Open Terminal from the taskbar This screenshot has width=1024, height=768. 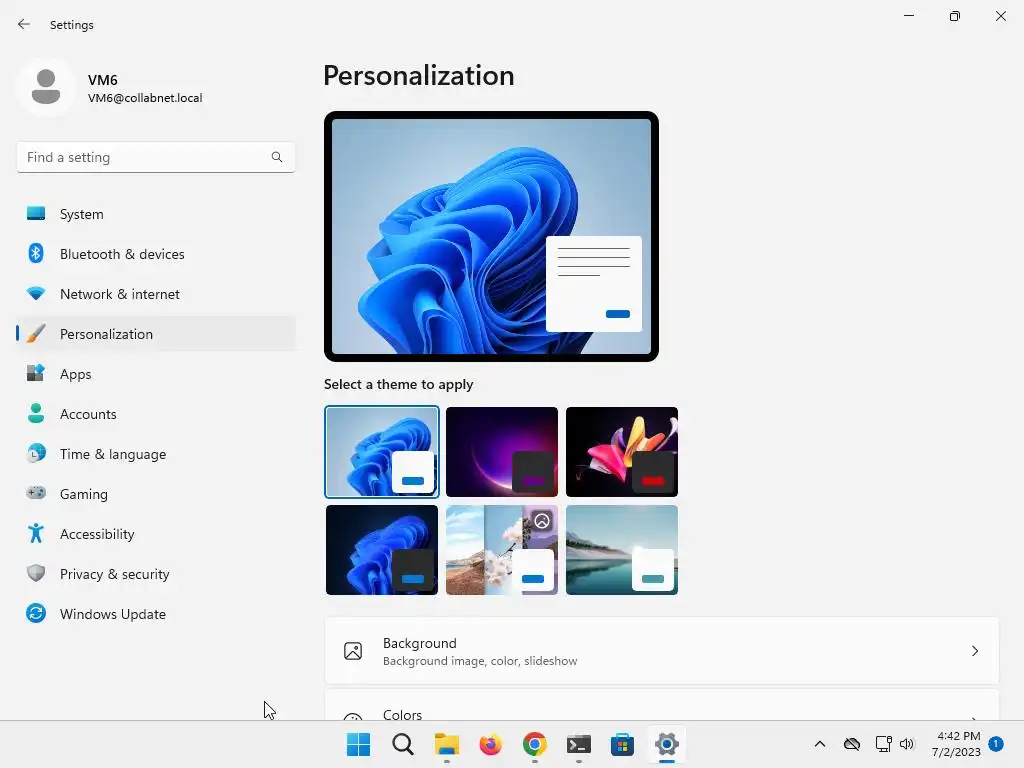pos(579,744)
